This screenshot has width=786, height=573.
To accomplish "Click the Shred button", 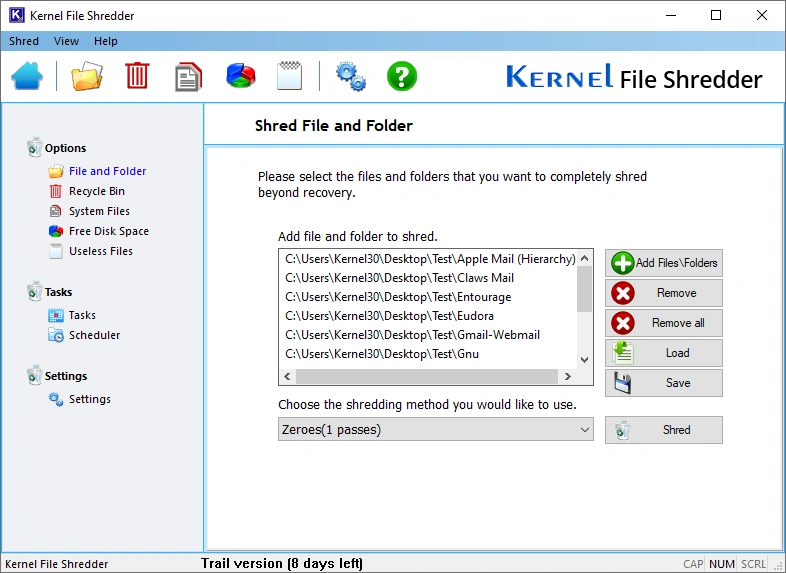I will 664,430.
